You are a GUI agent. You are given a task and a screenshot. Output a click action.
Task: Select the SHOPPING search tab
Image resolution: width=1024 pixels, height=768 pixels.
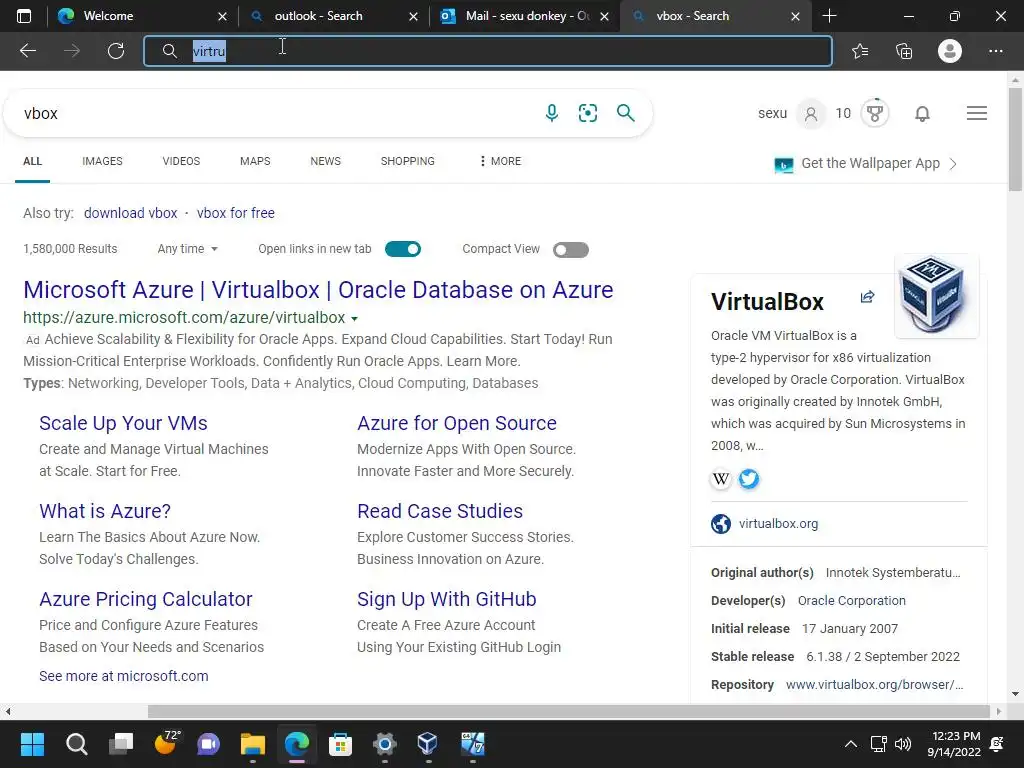click(408, 161)
